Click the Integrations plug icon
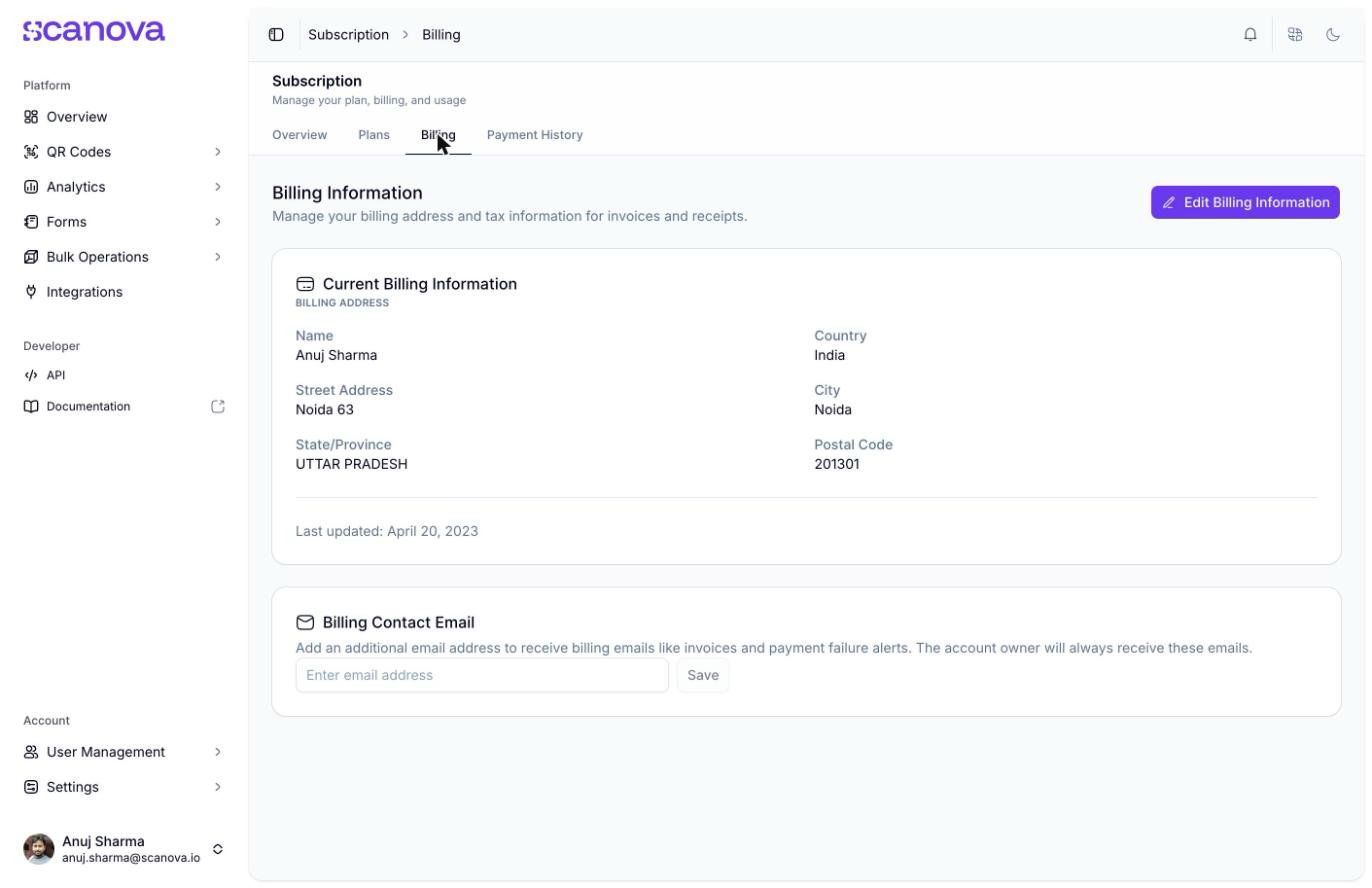The image size is (1372, 888). coord(31,292)
